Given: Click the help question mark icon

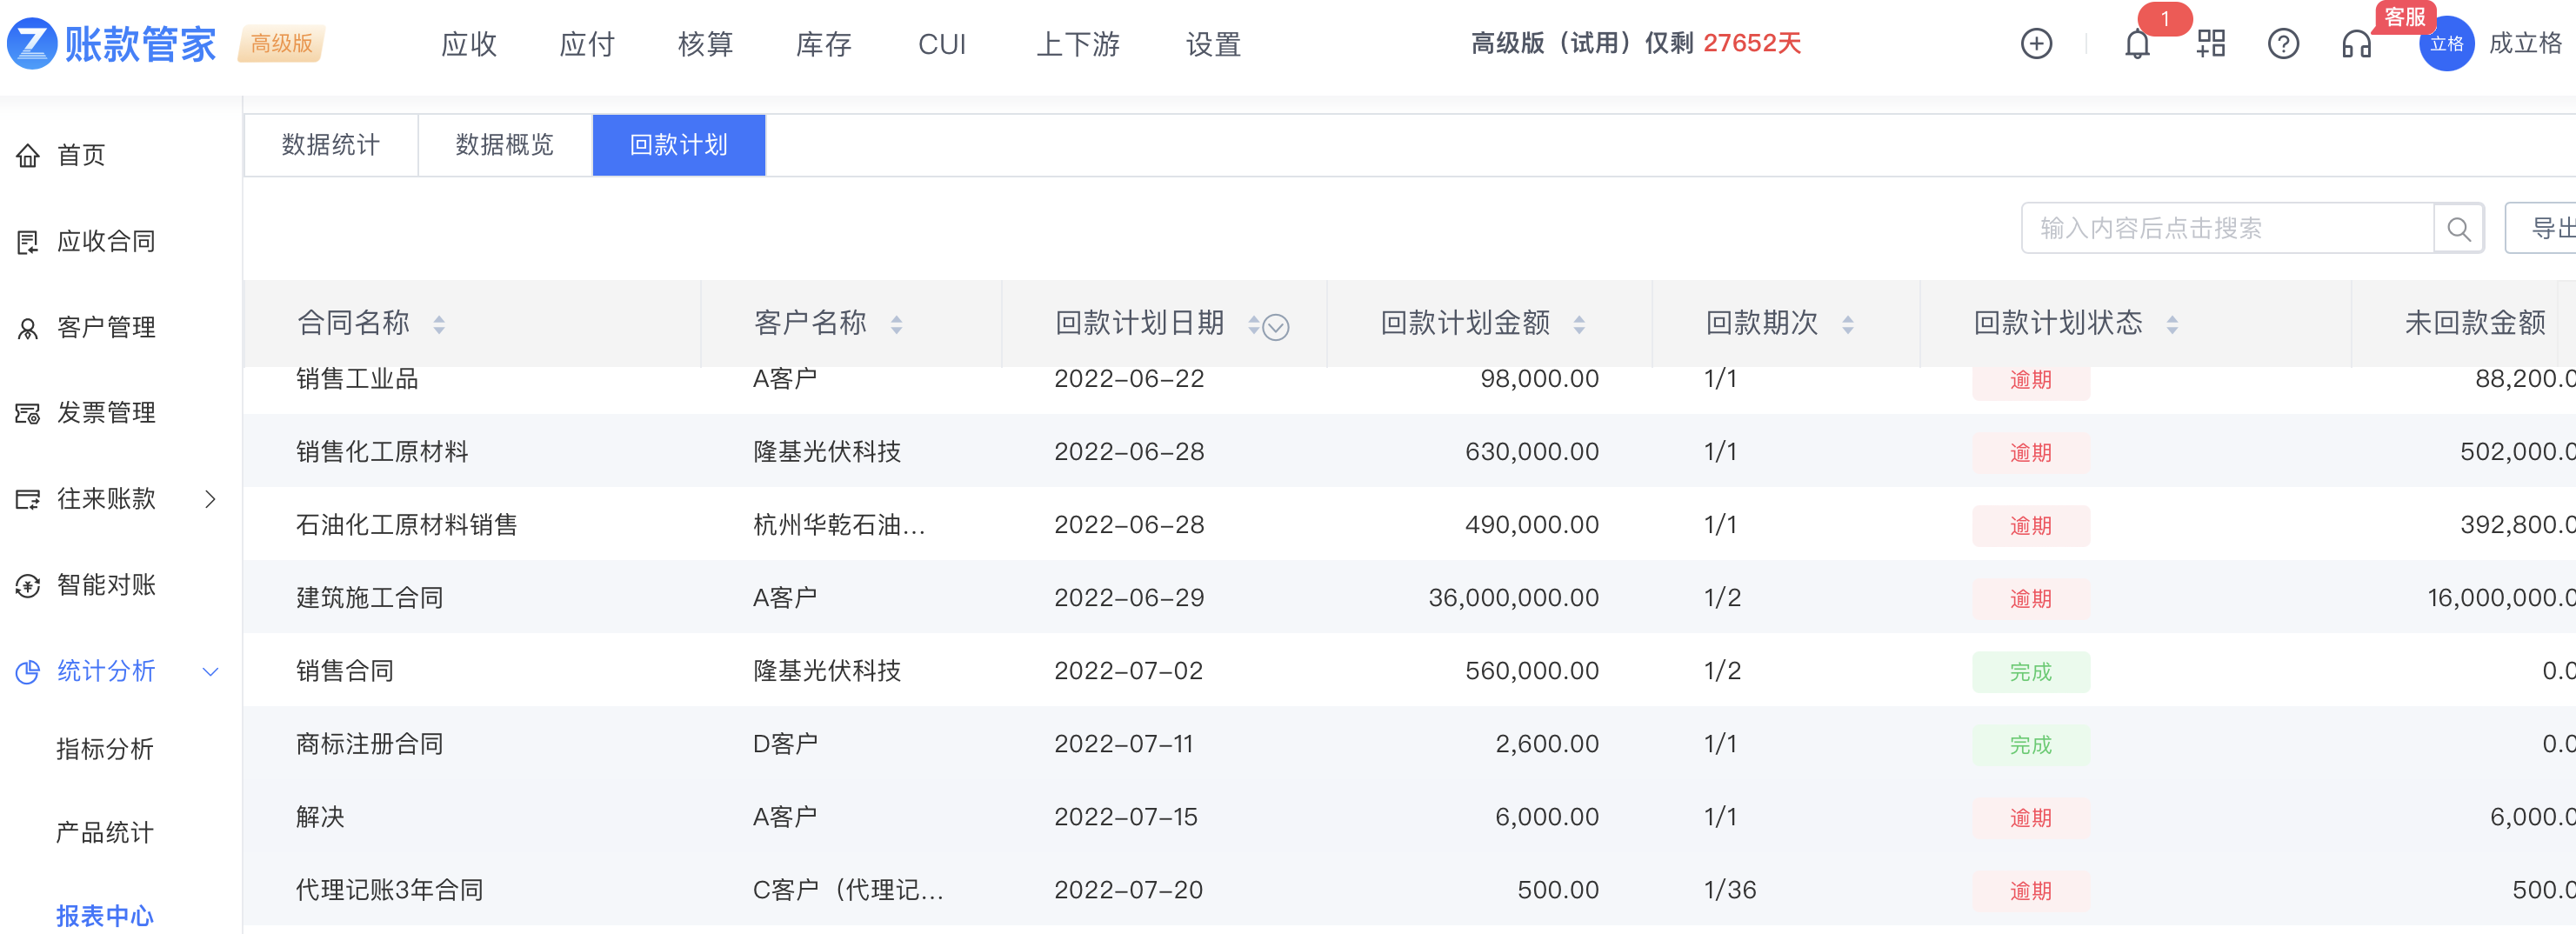Looking at the screenshot, I should [2283, 44].
